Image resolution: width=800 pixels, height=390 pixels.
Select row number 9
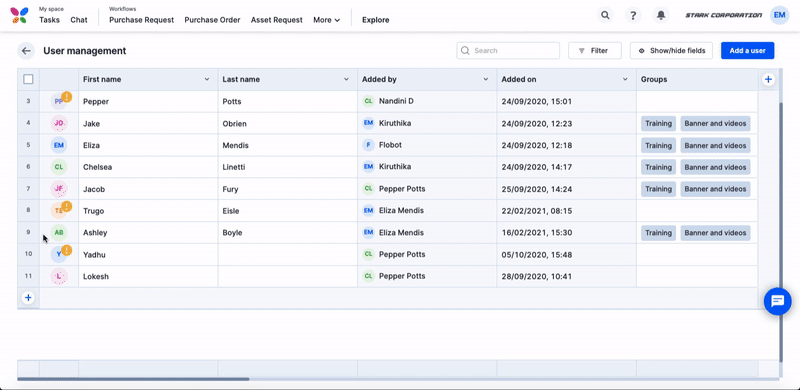(29, 232)
